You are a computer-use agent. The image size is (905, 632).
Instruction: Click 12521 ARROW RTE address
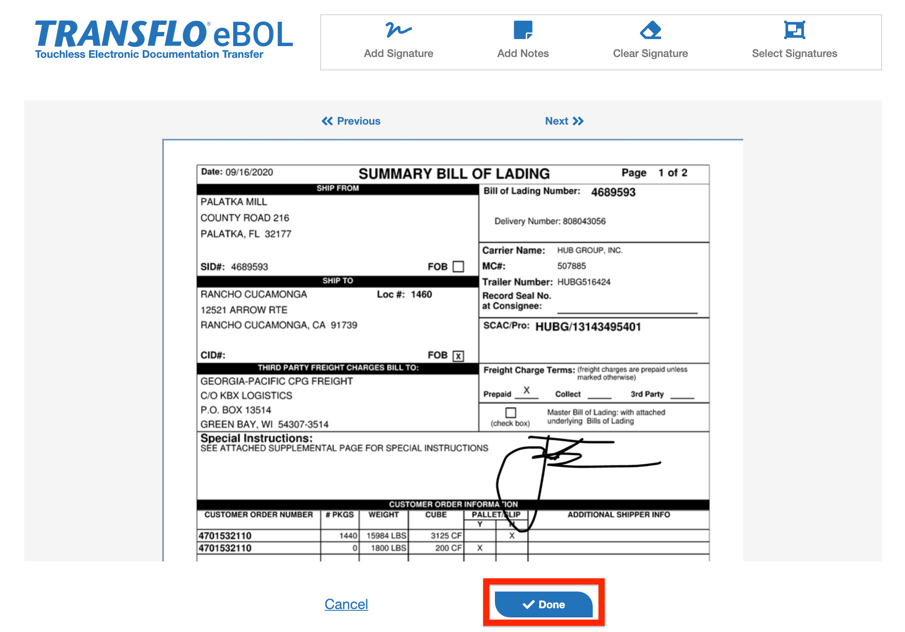(244, 310)
